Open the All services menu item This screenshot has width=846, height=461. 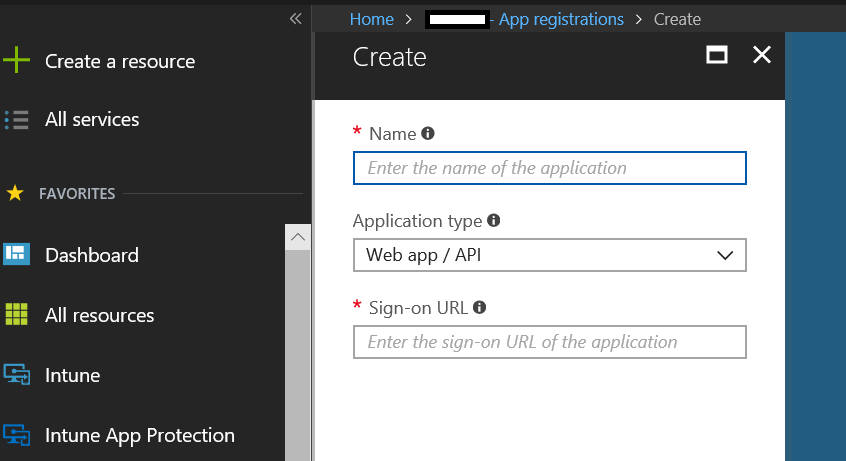[92, 120]
